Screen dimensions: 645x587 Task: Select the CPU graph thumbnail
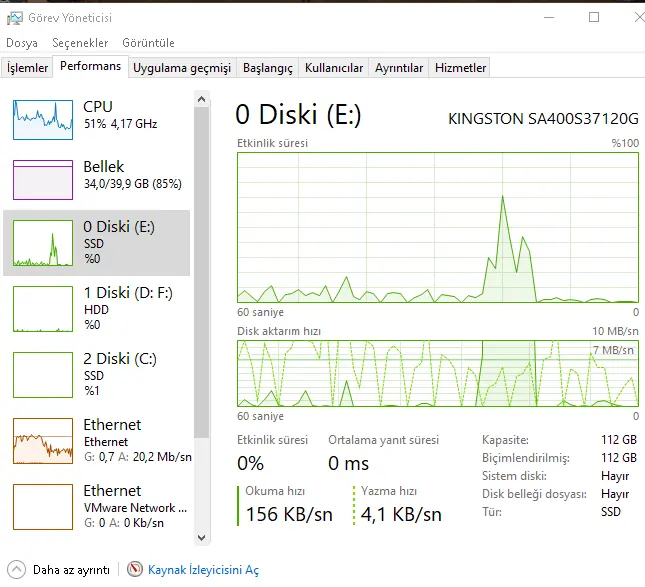(x=43, y=120)
